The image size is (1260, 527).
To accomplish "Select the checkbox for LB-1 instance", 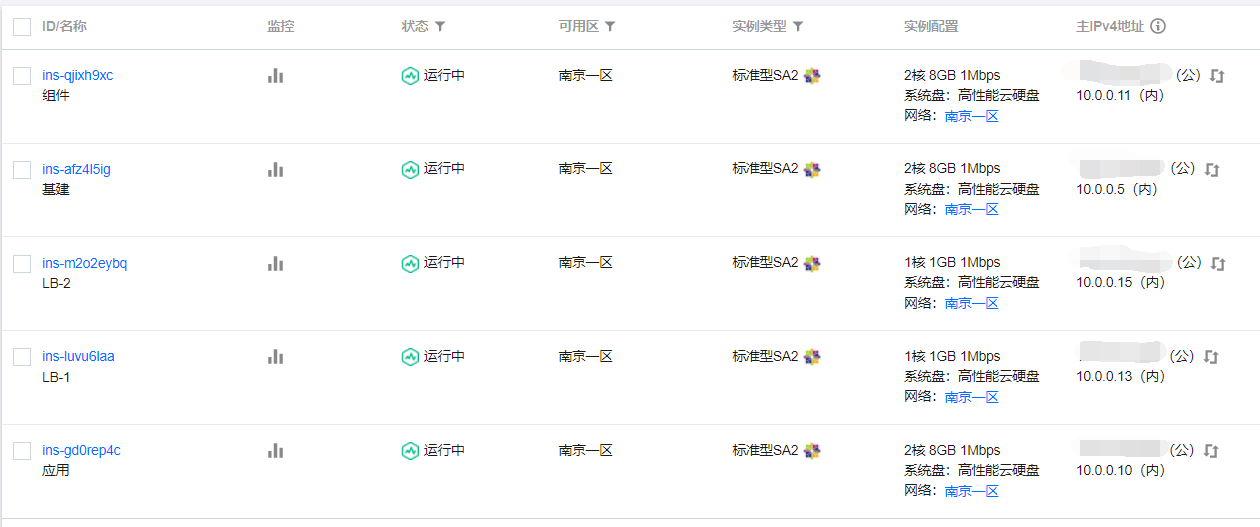I will [x=22, y=357].
